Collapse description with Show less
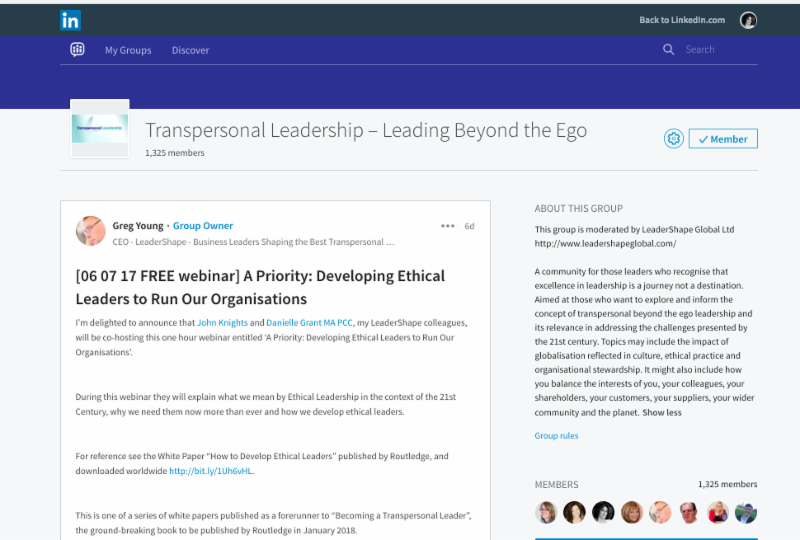800x540 pixels. tap(662, 412)
